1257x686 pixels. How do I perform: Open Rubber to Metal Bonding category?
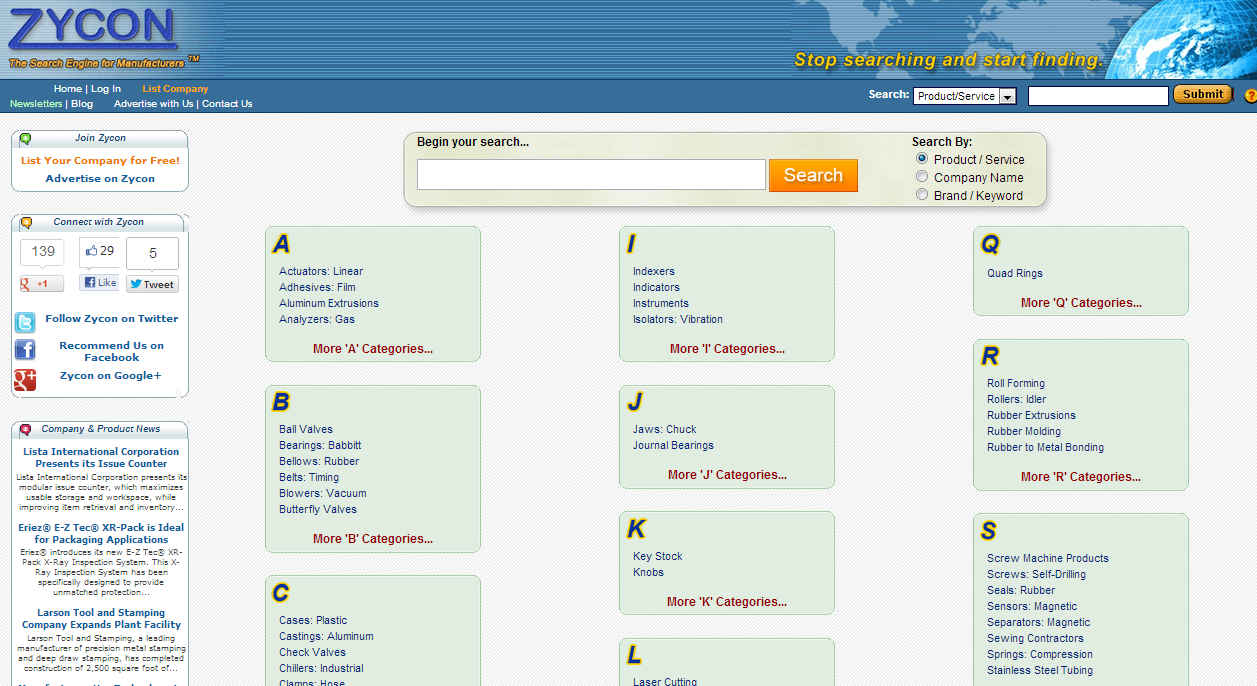click(x=1046, y=447)
